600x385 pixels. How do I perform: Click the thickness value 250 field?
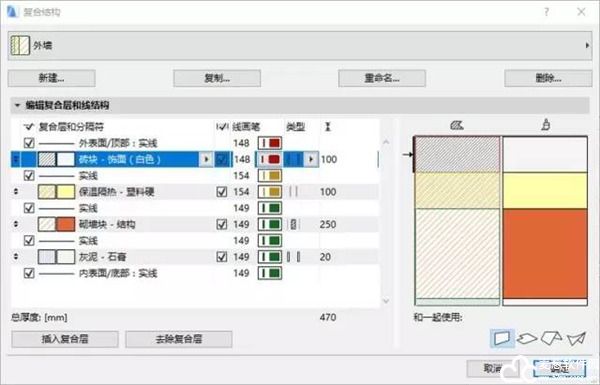click(328, 224)
